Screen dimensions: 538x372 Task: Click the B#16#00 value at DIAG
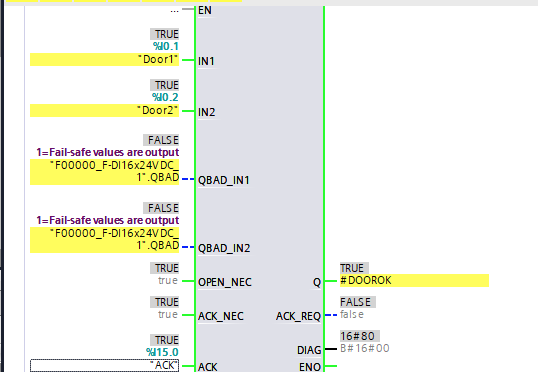click(x=365, y=348)
